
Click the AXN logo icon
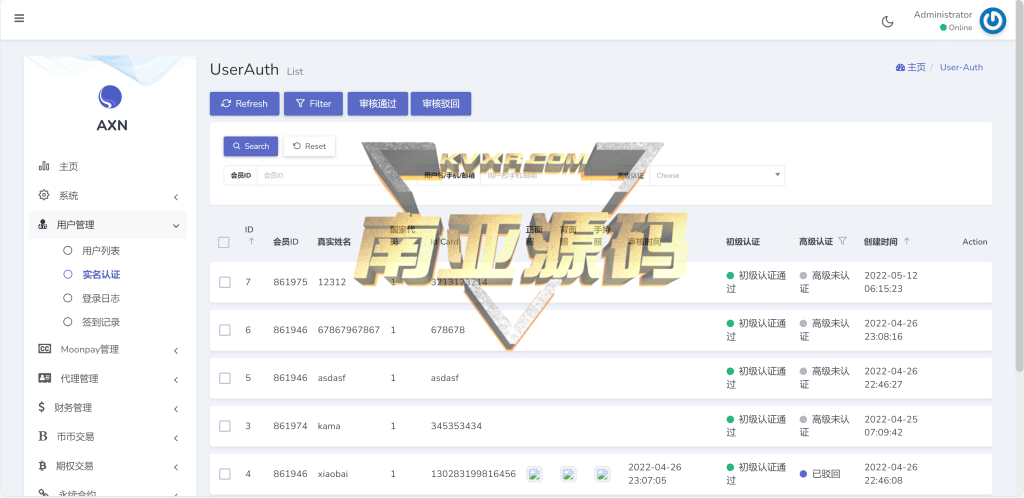click(110, 97)
